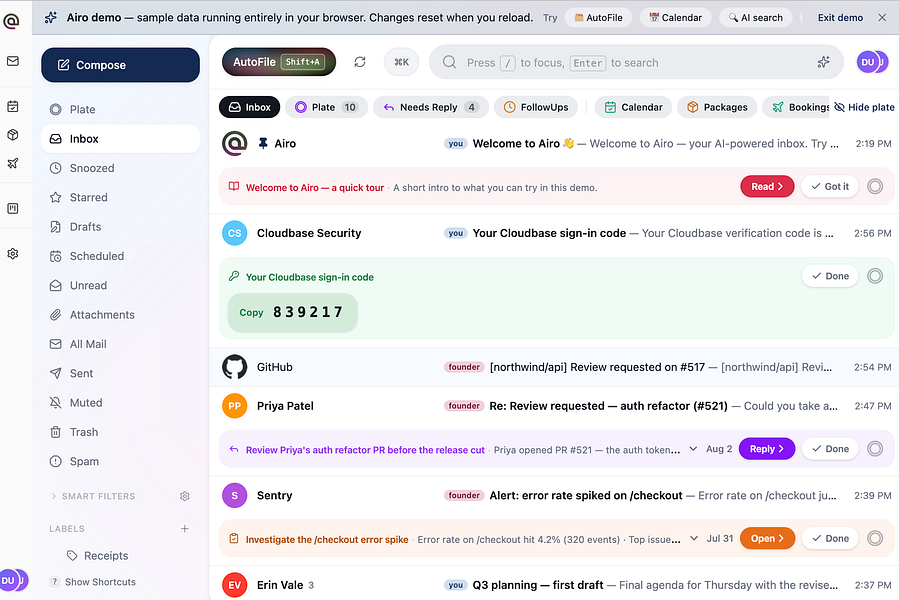Click the refresh icon next to AutoFile
This screenshot has width=899, height=600.
click(x=360, y=62)
